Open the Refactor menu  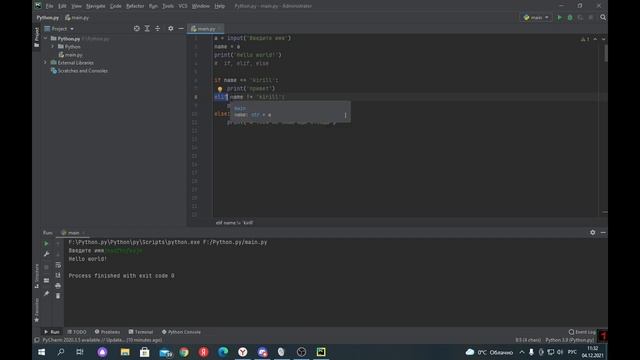[135, 6]
